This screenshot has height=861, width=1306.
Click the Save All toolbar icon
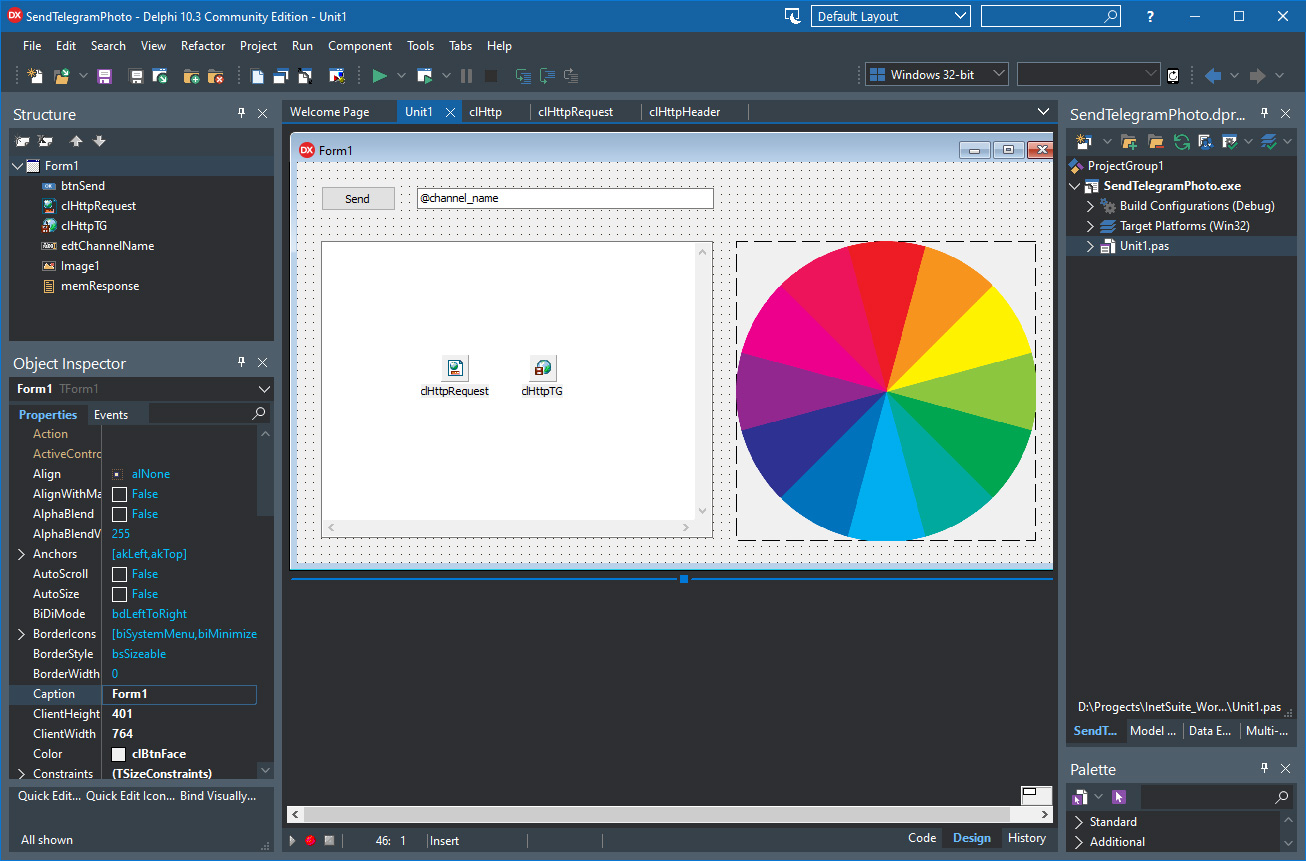click(137, 76)
